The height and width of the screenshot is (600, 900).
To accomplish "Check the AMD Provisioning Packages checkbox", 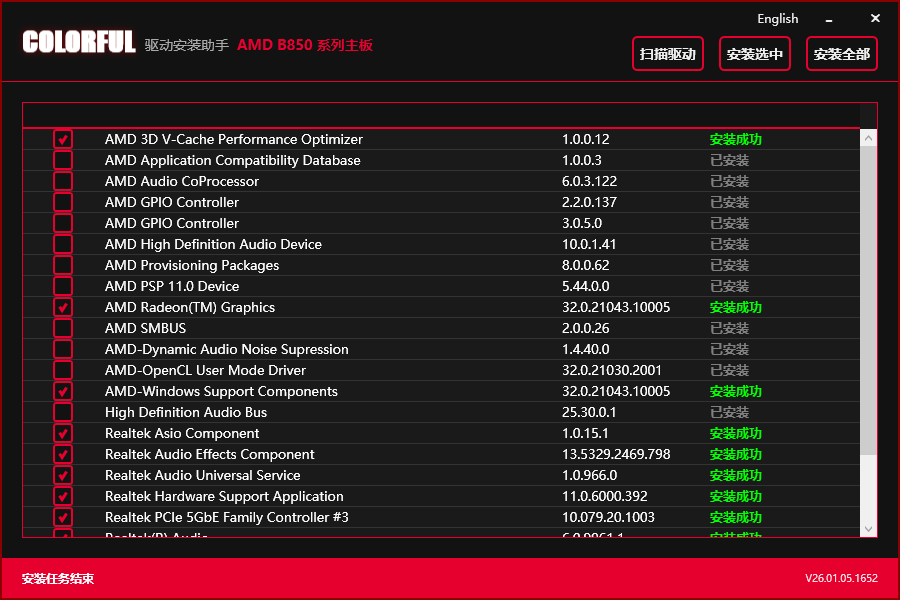I will point(63,265).
